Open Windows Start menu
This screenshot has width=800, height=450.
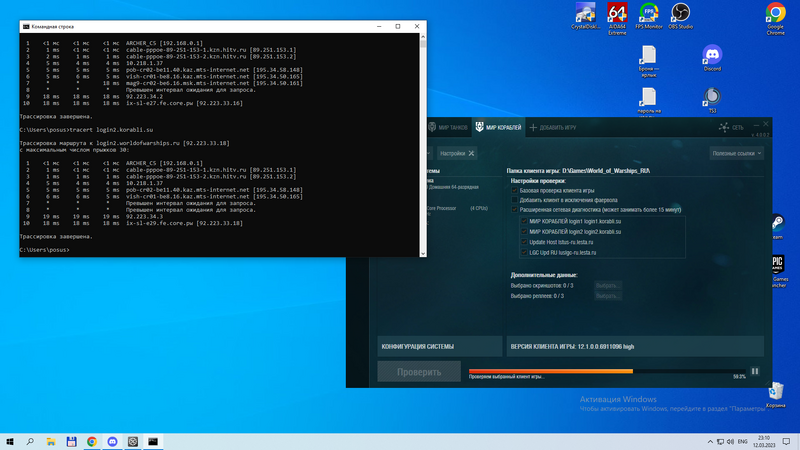pyautogui.click(x=10, y=441)
